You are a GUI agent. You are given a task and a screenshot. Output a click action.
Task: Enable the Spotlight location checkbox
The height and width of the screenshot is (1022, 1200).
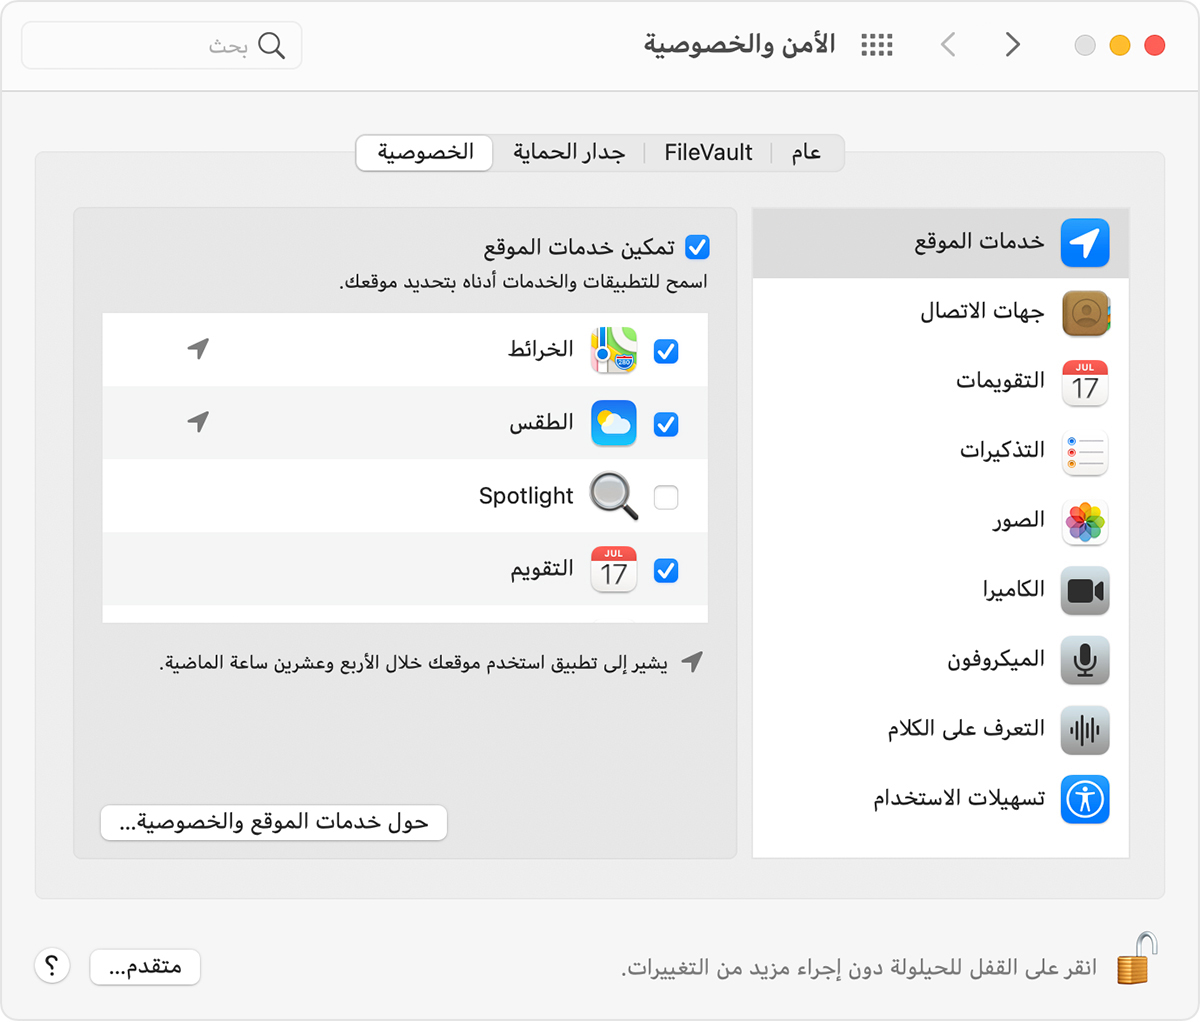click(666, 497)
